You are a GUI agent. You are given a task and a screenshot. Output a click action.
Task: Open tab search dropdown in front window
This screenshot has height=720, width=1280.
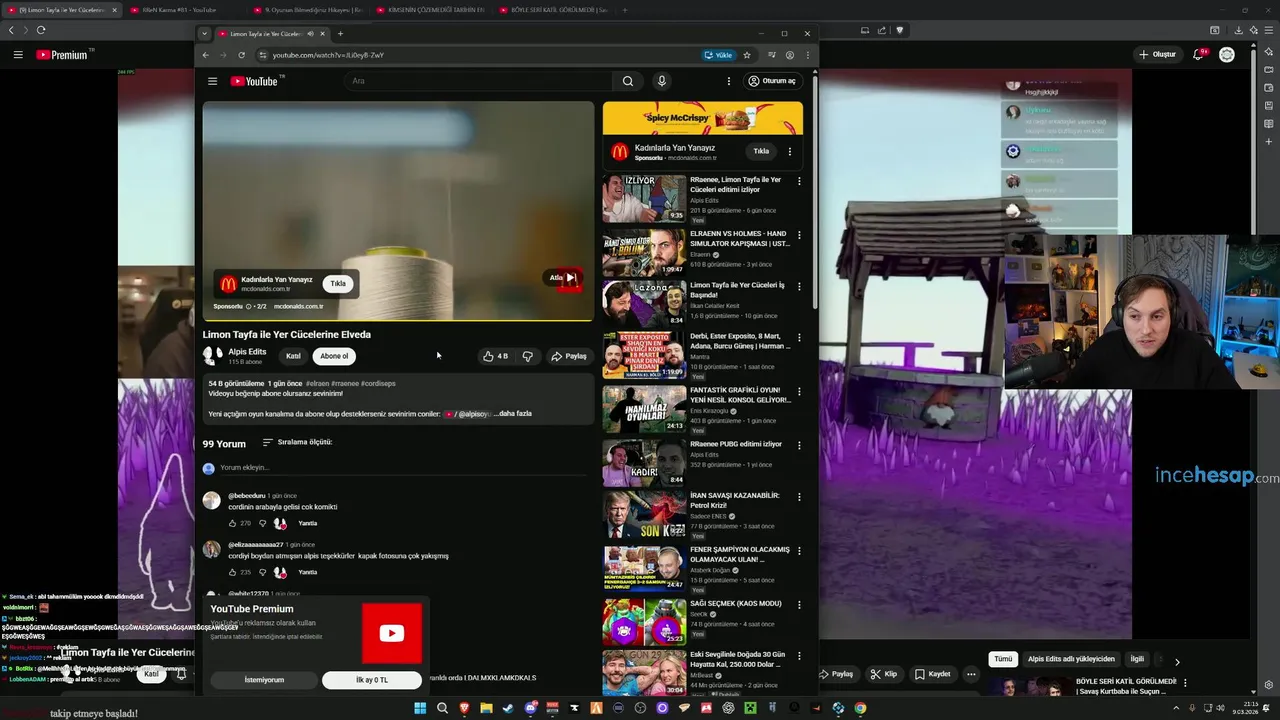coord(205,34)
